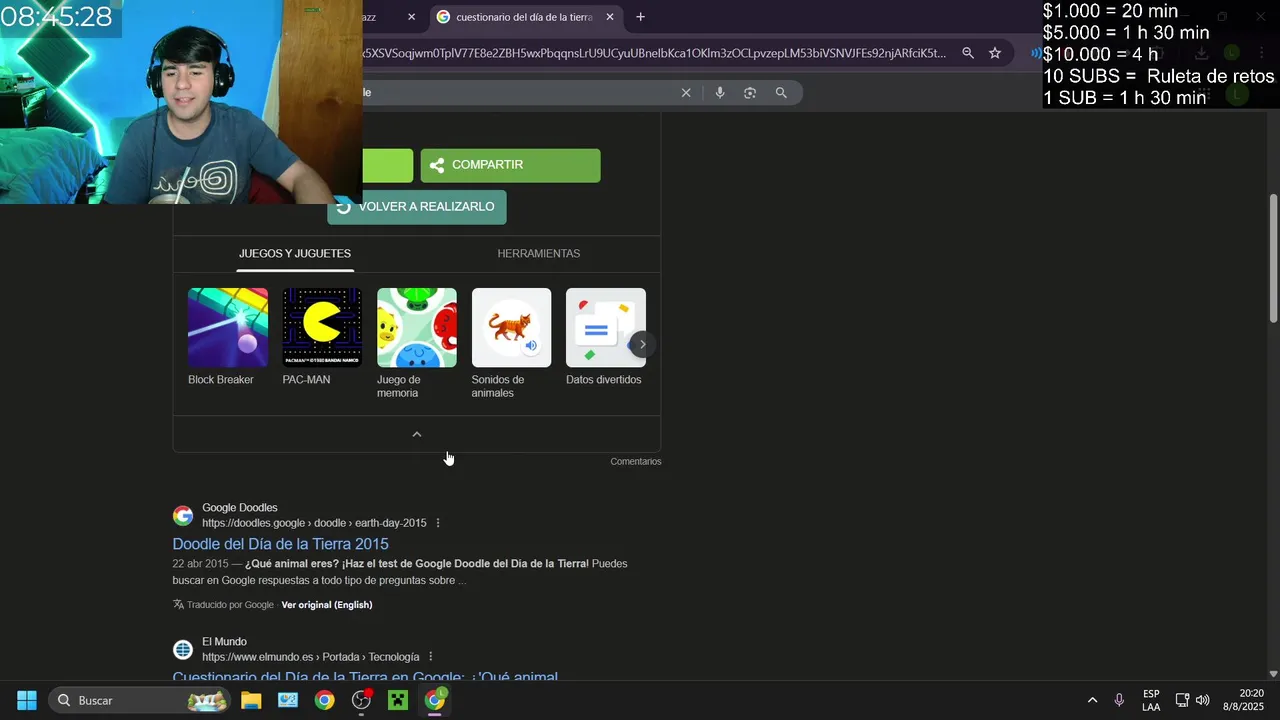Open the Block Breaker game thumbnail
This screenshot has width=1280, height=720.
click(228, 328)
